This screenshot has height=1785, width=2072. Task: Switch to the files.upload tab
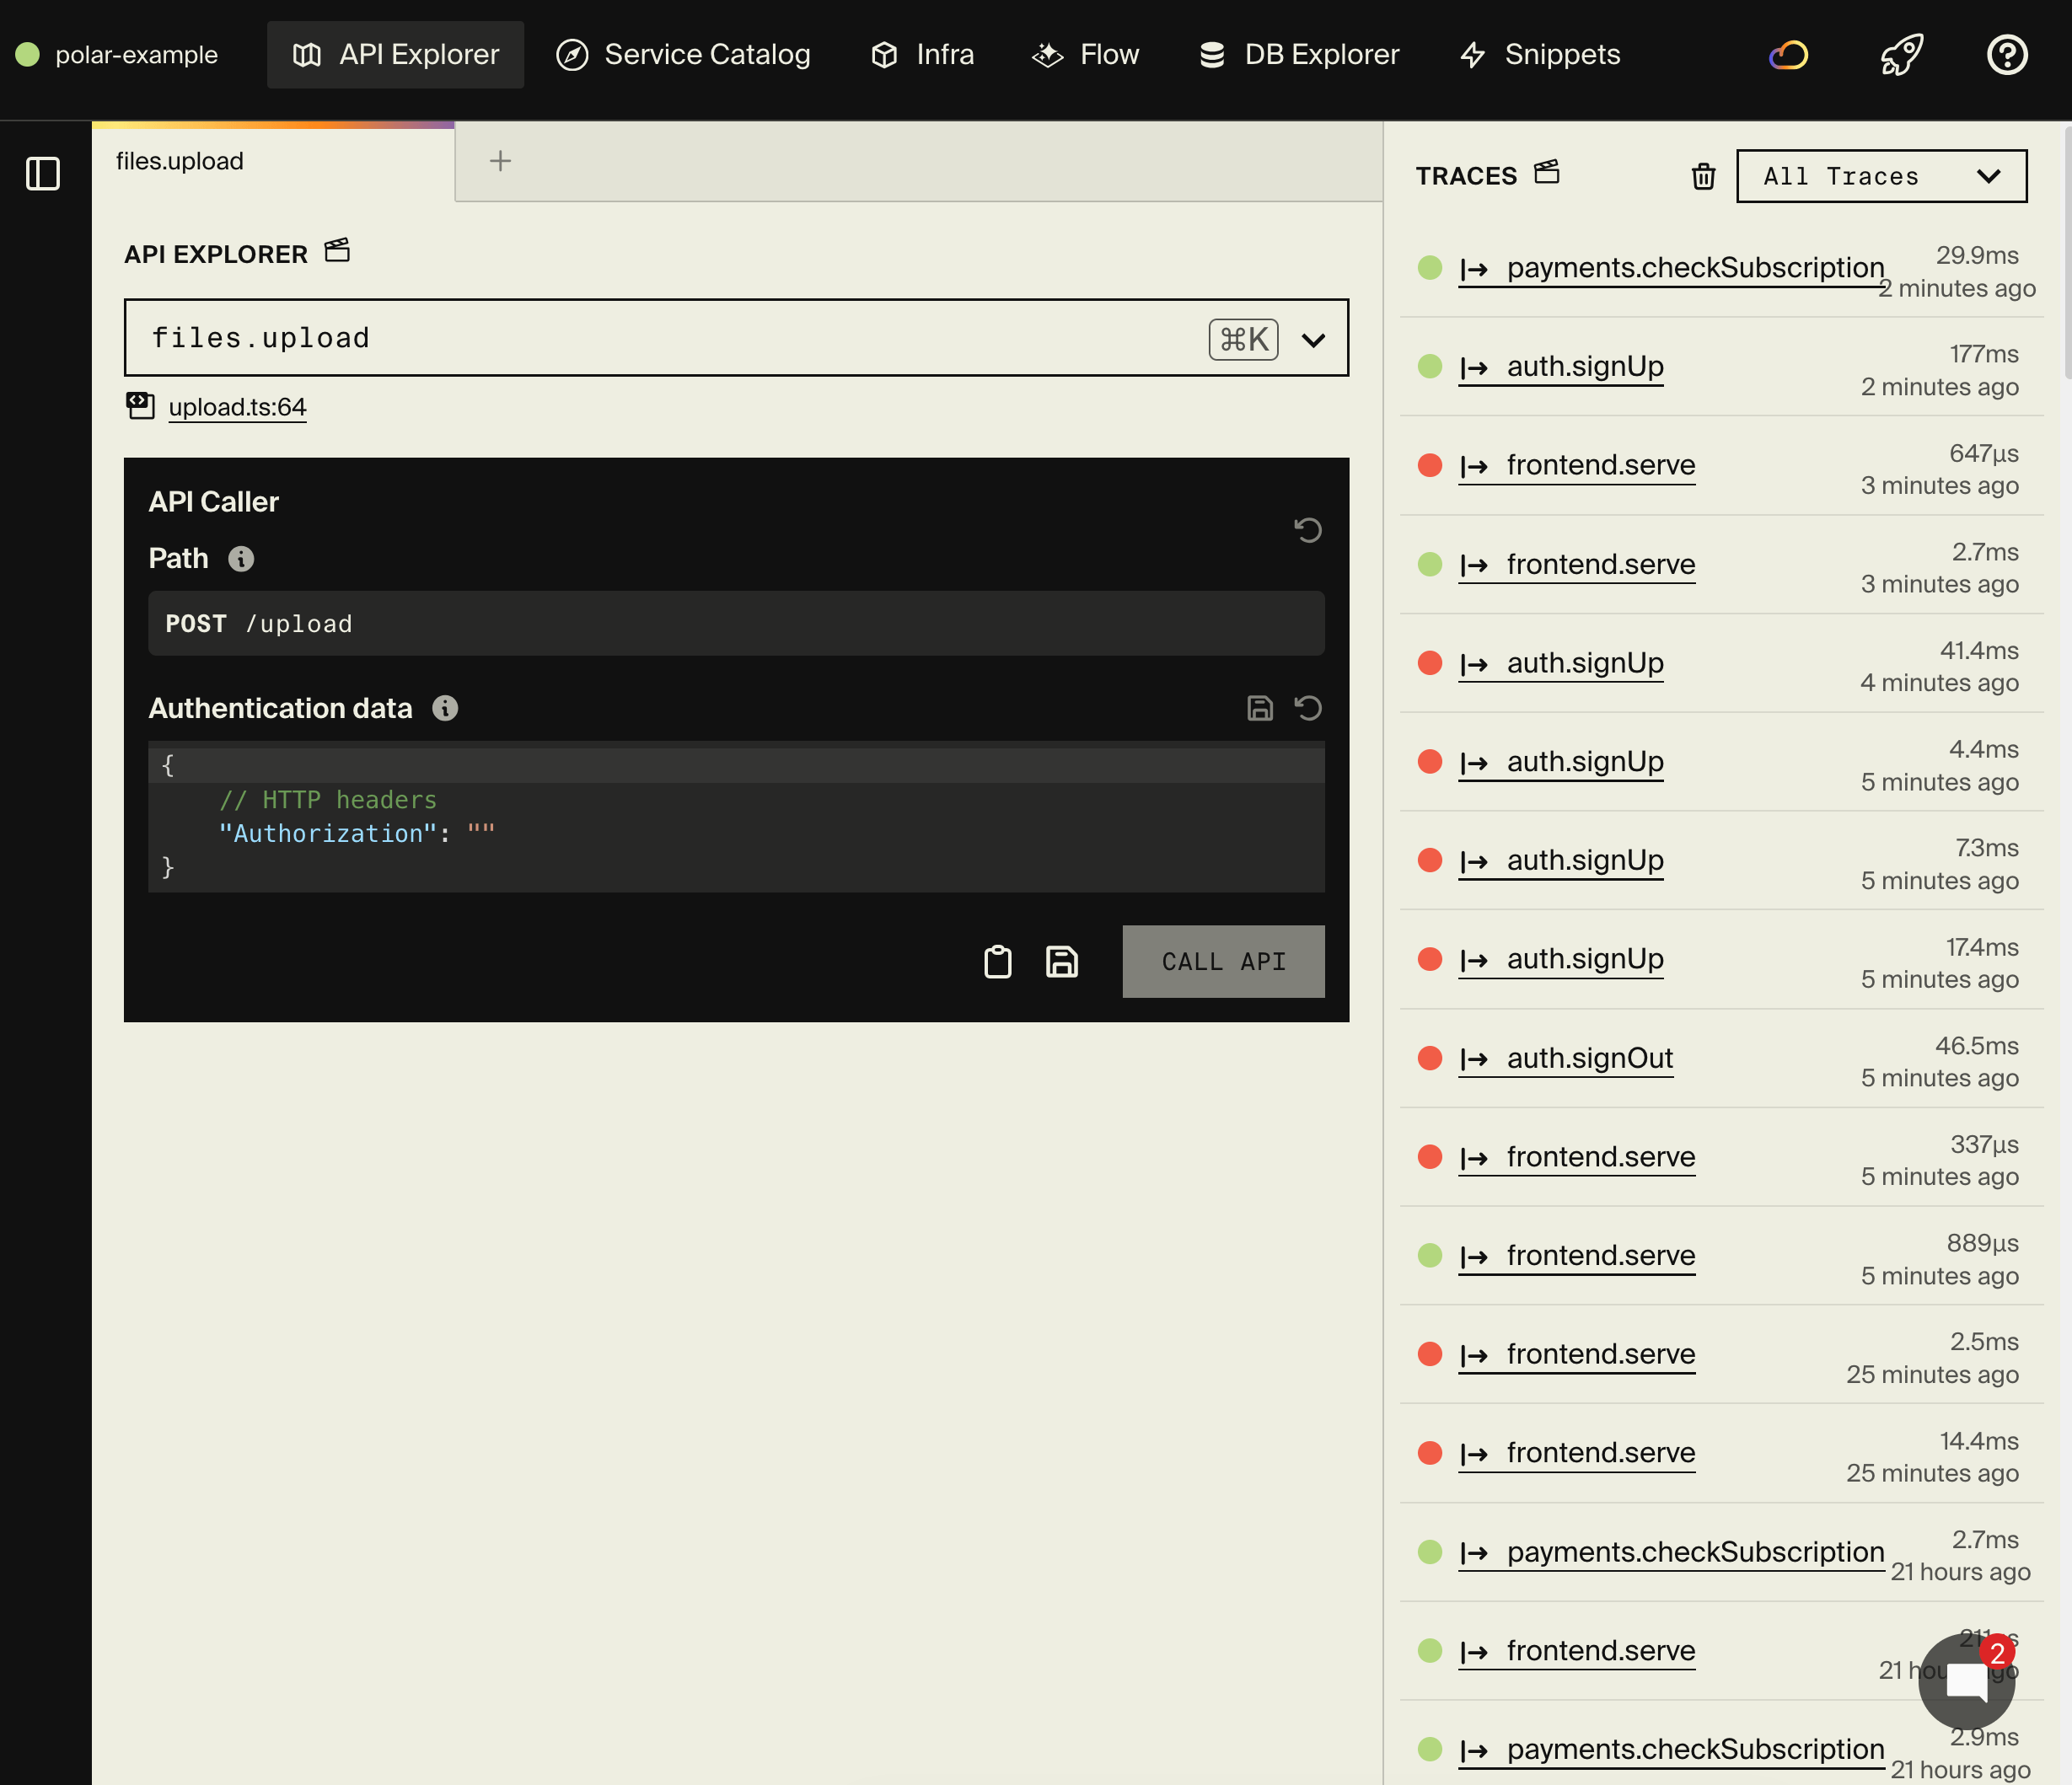coord(180,160)
